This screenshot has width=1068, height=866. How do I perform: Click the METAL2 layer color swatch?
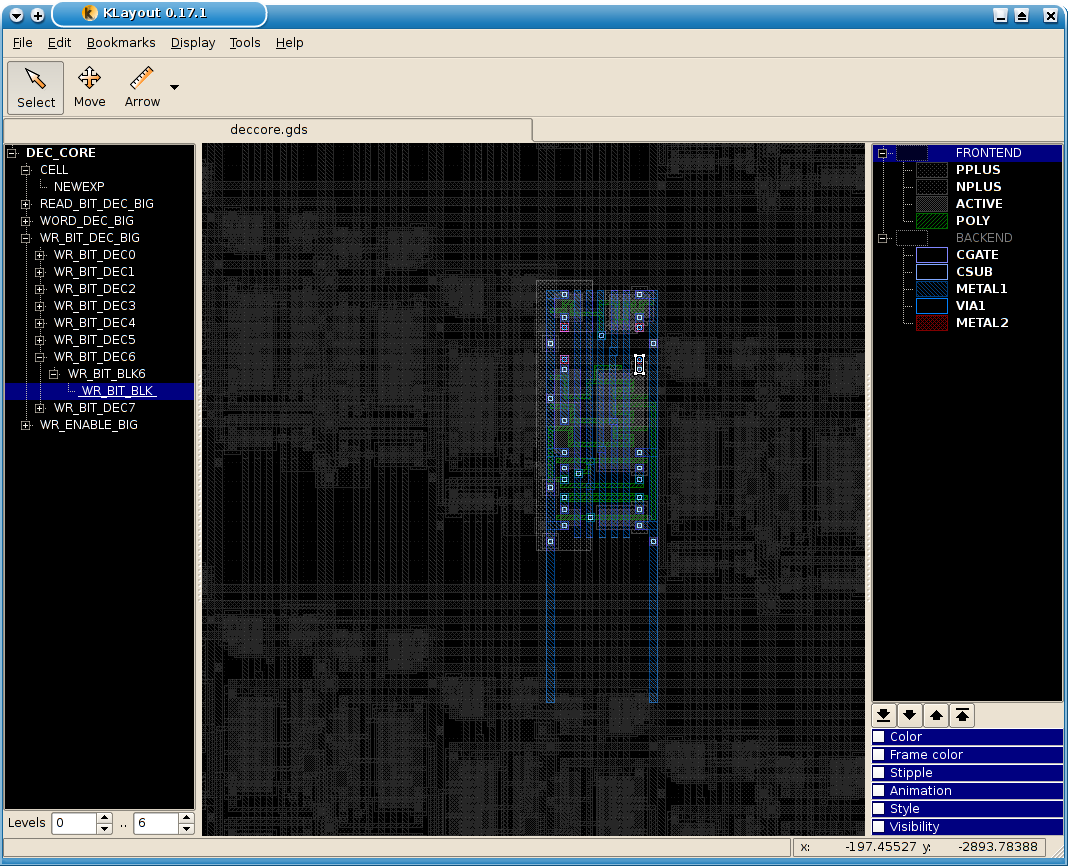931,323
